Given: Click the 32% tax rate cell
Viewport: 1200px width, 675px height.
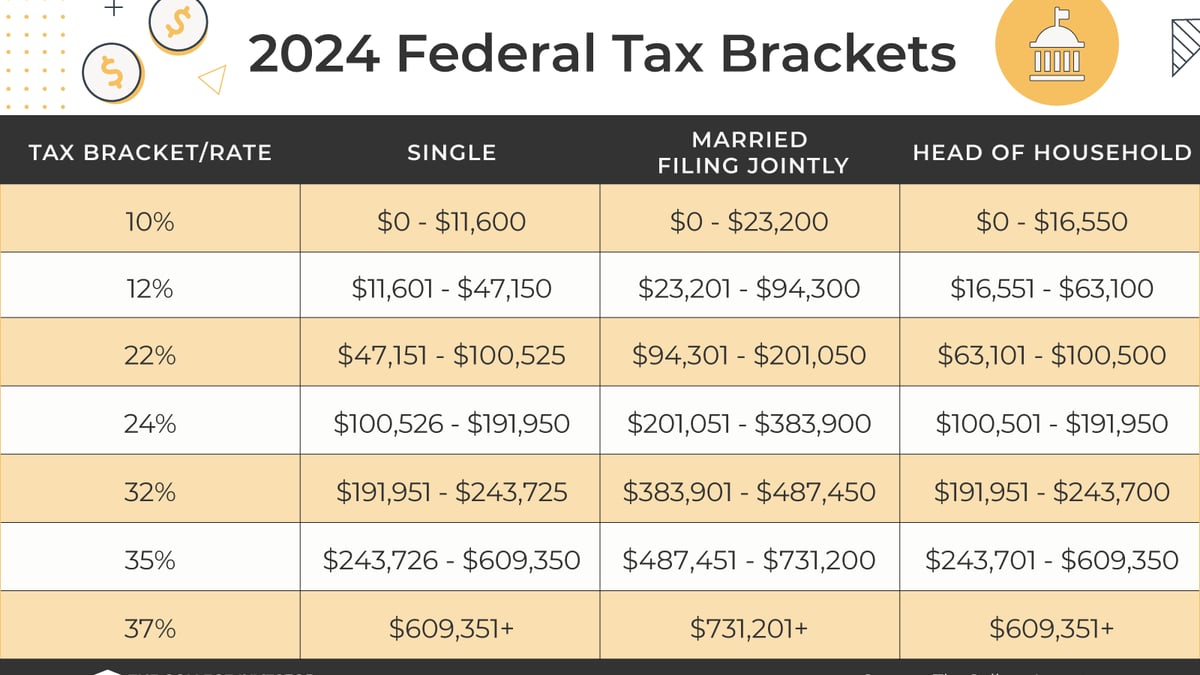Looking at the screenshot, I should click(x=150, y=492).
